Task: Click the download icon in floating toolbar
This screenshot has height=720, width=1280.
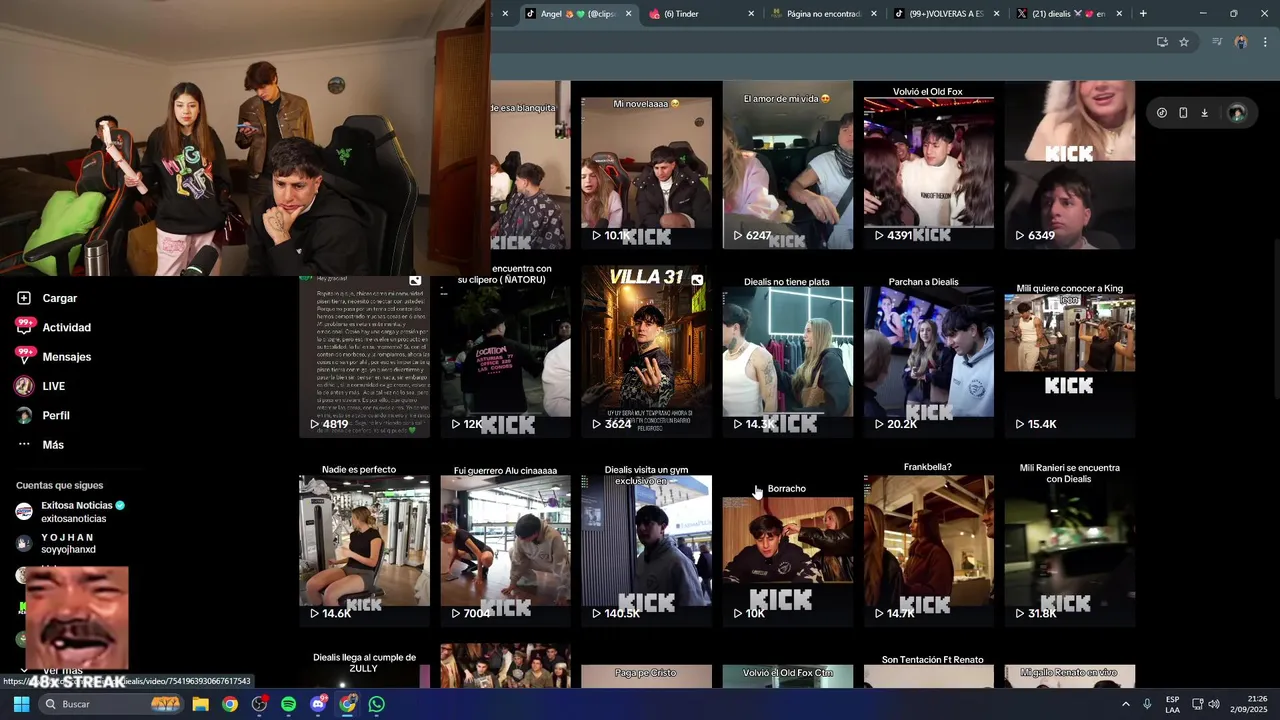Action: 1204,113
